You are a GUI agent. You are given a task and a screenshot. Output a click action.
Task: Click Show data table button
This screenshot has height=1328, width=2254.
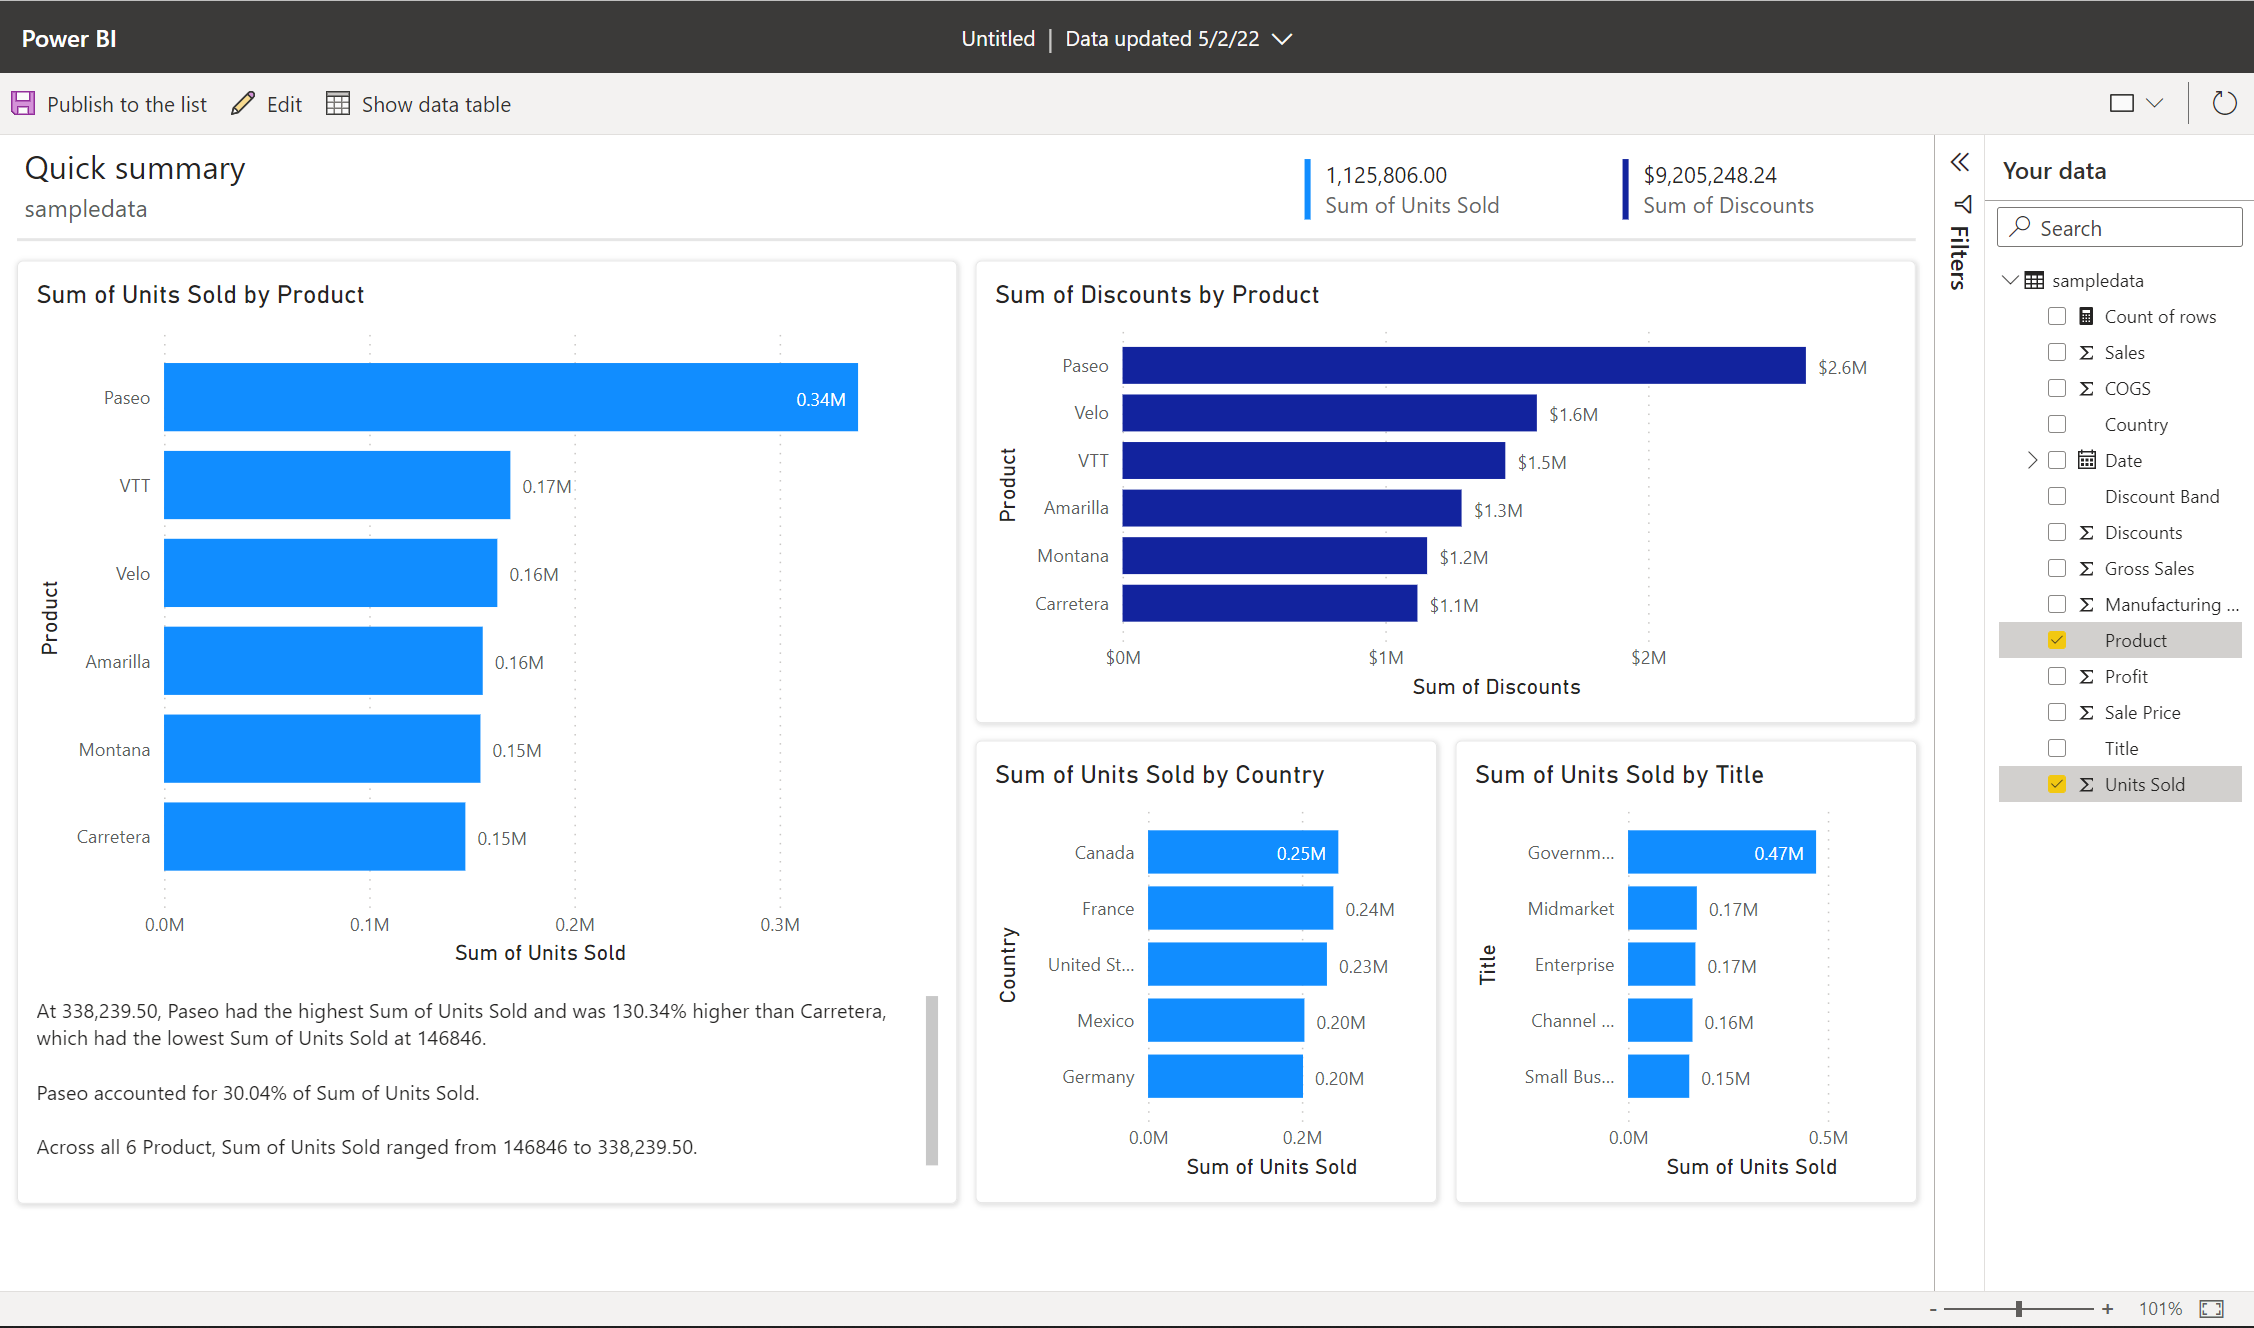tap(419, 103)
